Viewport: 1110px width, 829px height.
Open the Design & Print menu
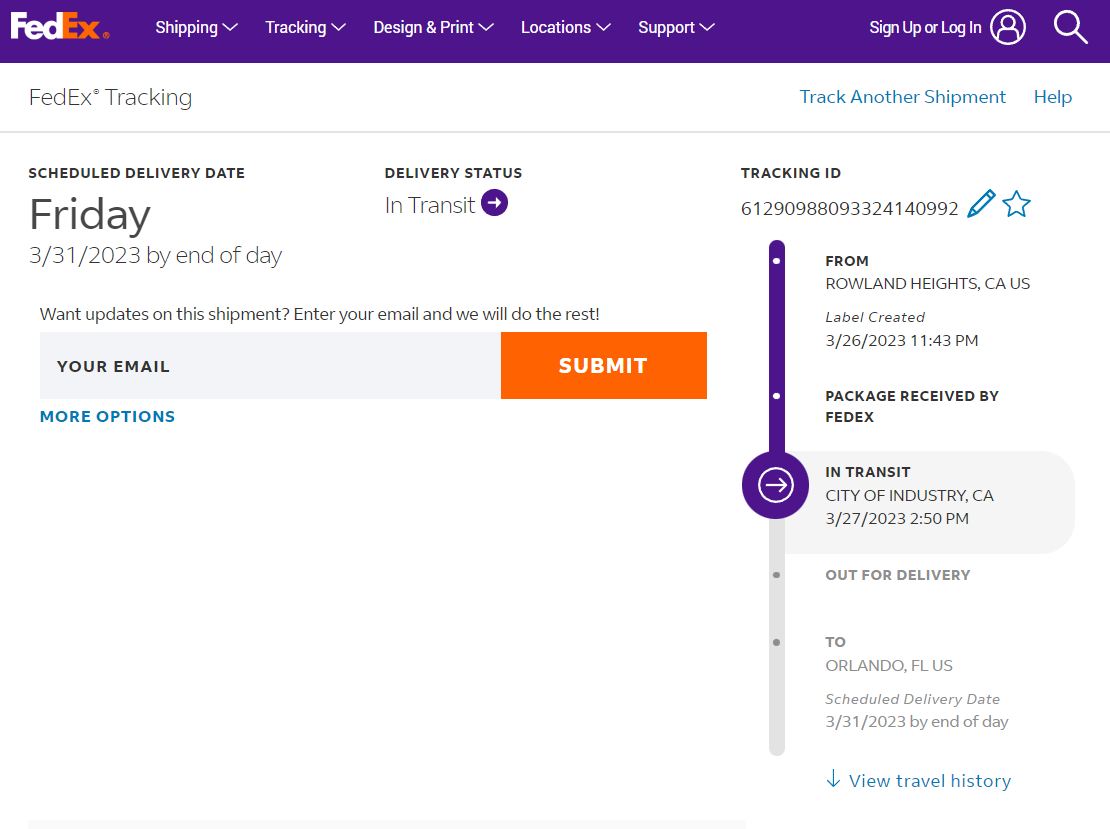point(433,27)
